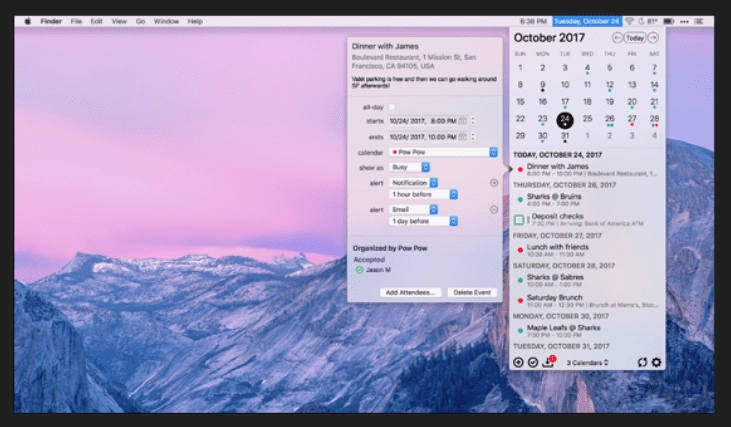Add another alert with plus icon
The height and width of the screenshot is (427, 731).
(x=494, y=183)
